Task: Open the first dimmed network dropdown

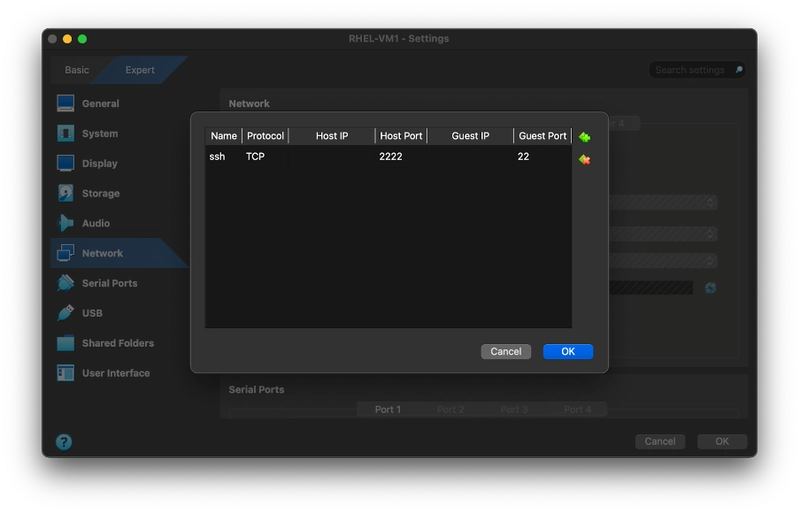Action: coord(663,203)
